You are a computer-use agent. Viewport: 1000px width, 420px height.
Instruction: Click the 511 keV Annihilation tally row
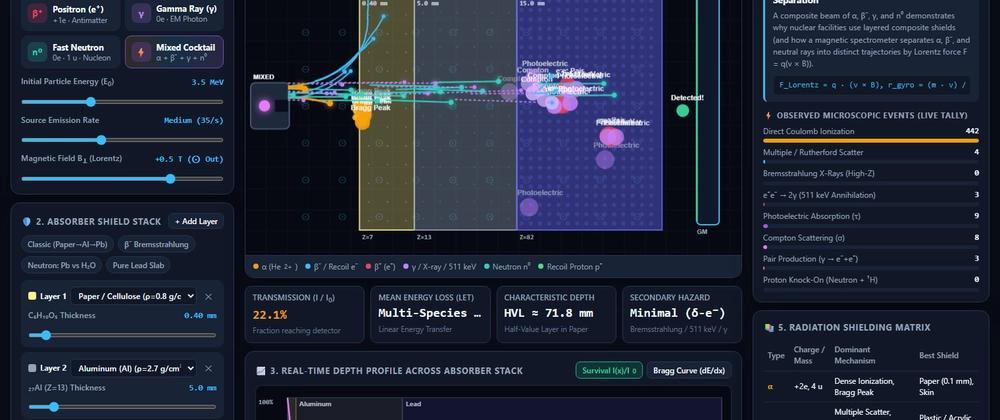[871, 198]
